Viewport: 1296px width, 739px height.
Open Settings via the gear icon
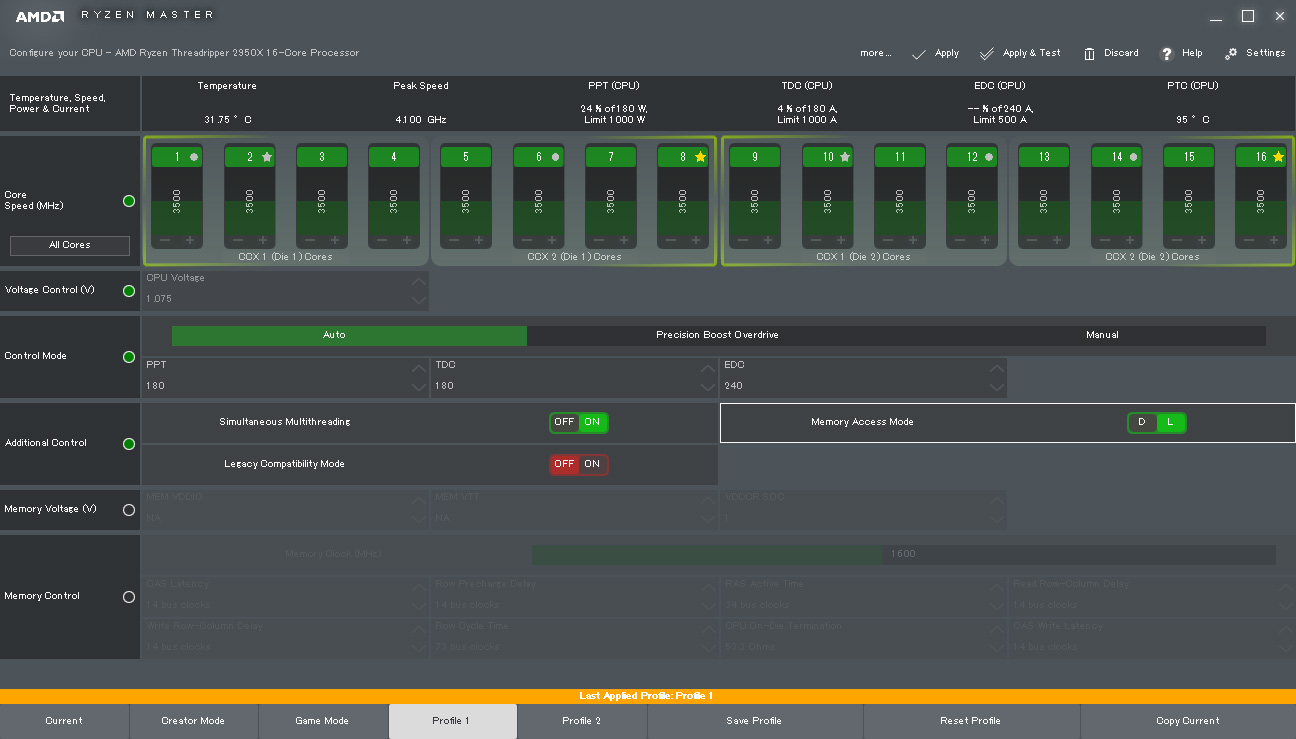(1231, 53)
